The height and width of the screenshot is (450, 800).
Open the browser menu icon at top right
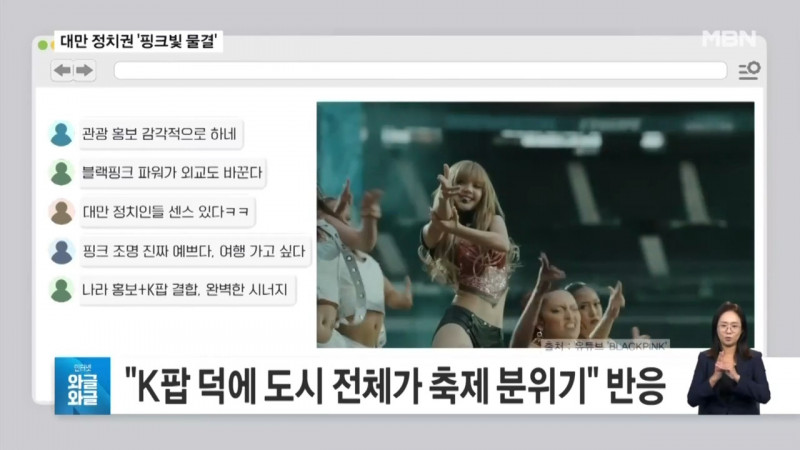(748, 70)
